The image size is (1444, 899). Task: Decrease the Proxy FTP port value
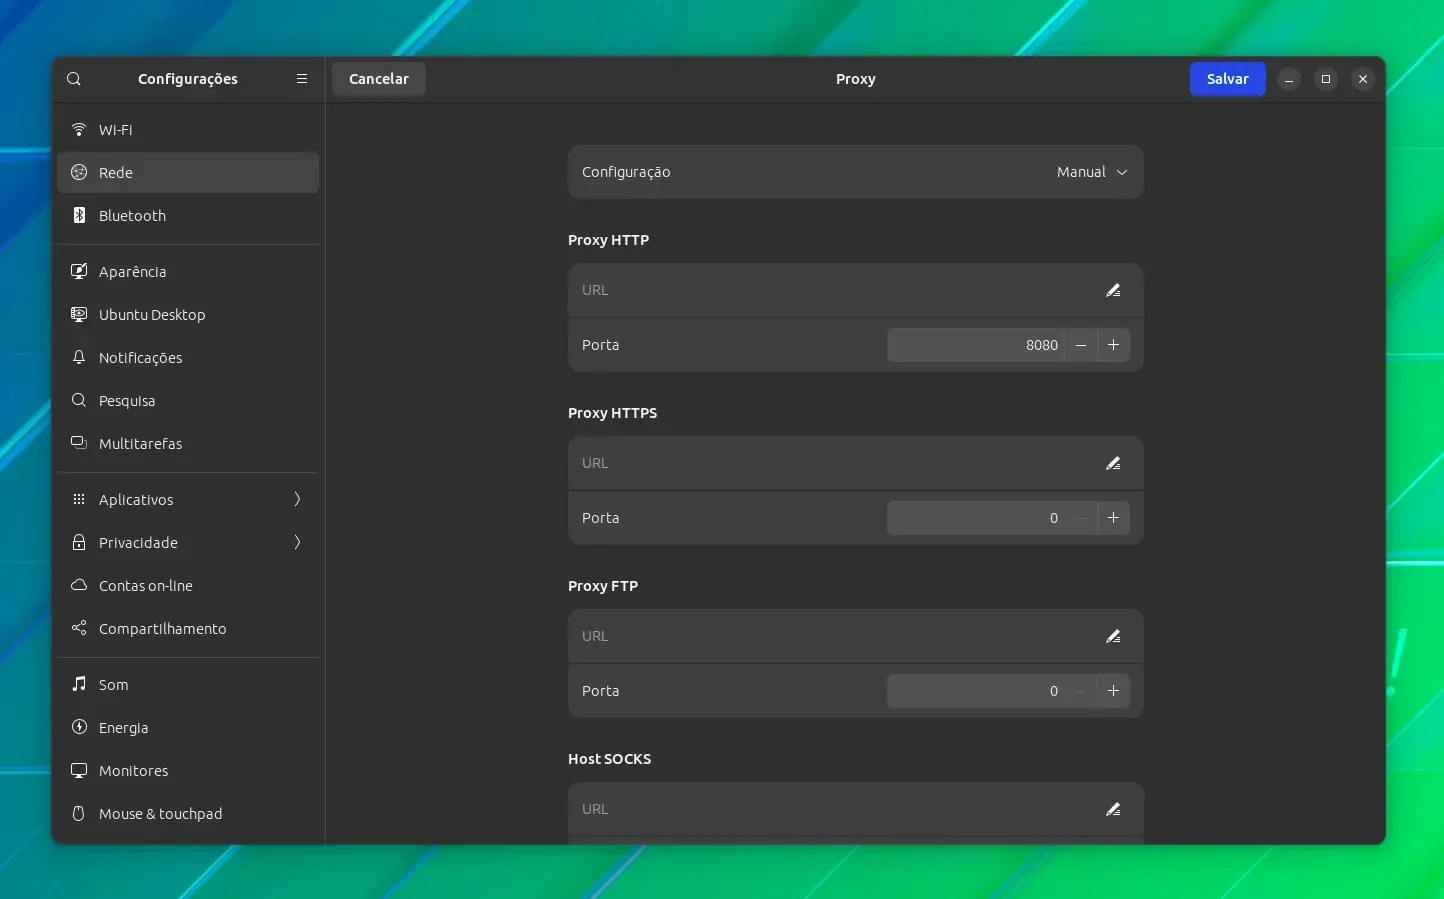point(1081,691)
